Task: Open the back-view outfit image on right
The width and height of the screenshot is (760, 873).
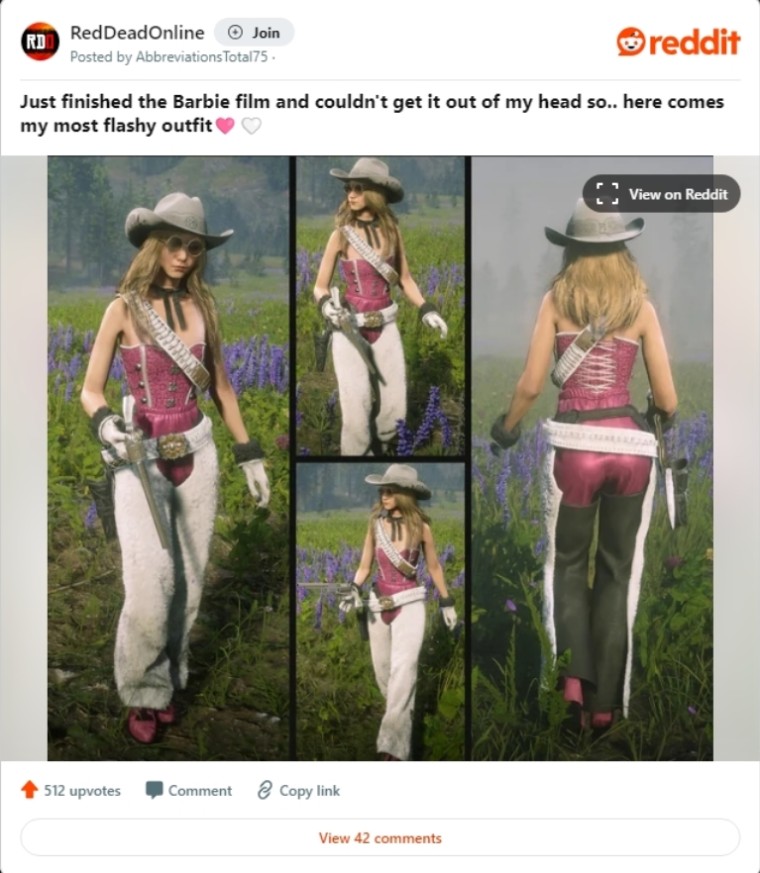Action: (592, 458)
